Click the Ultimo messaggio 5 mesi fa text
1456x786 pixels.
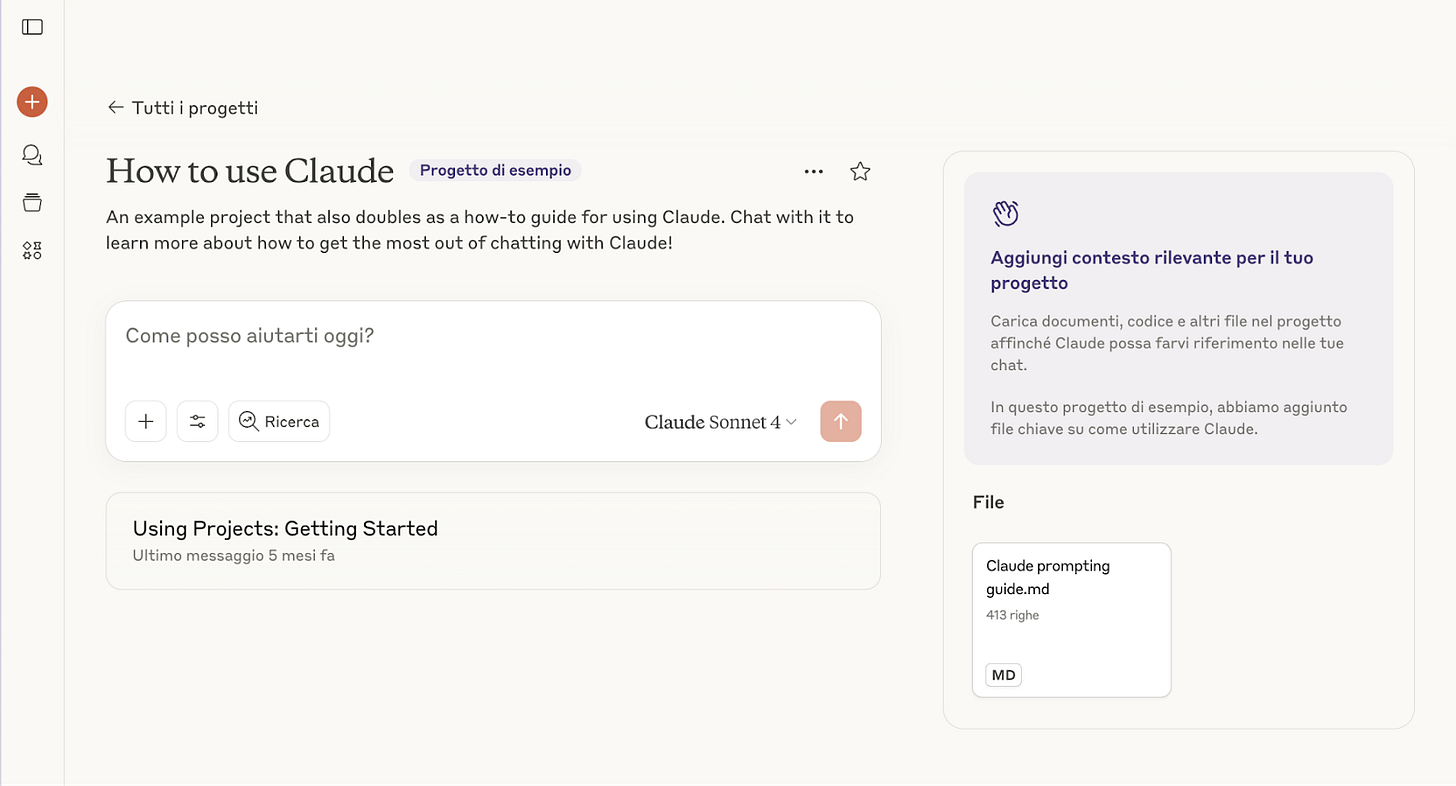tap(234, 555)
